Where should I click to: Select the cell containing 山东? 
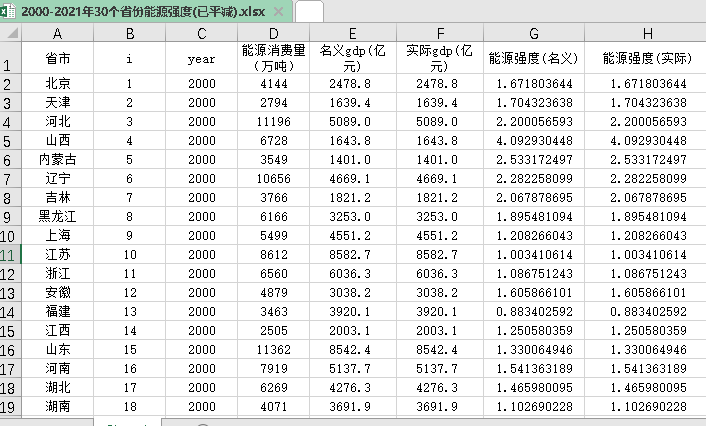point(58,349)
